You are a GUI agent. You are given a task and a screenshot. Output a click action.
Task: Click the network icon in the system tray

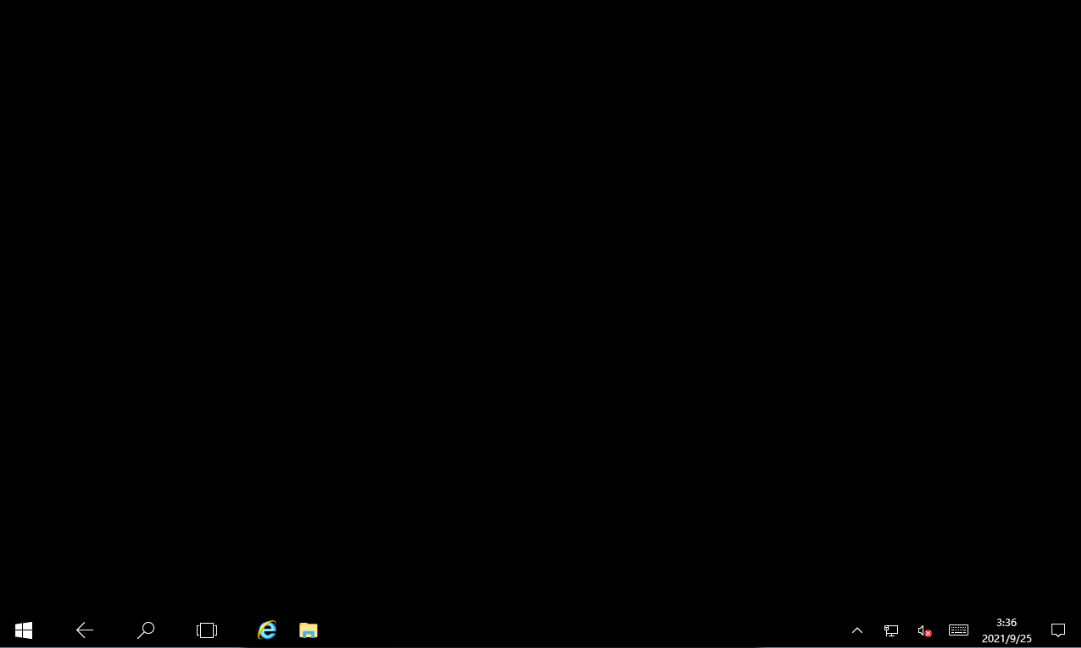889,630
